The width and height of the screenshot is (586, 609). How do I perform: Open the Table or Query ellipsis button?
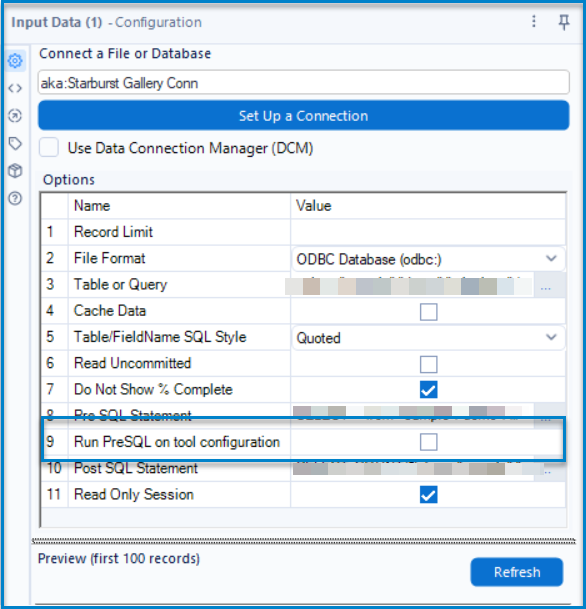pyautogui.click(x=546, y=285)
